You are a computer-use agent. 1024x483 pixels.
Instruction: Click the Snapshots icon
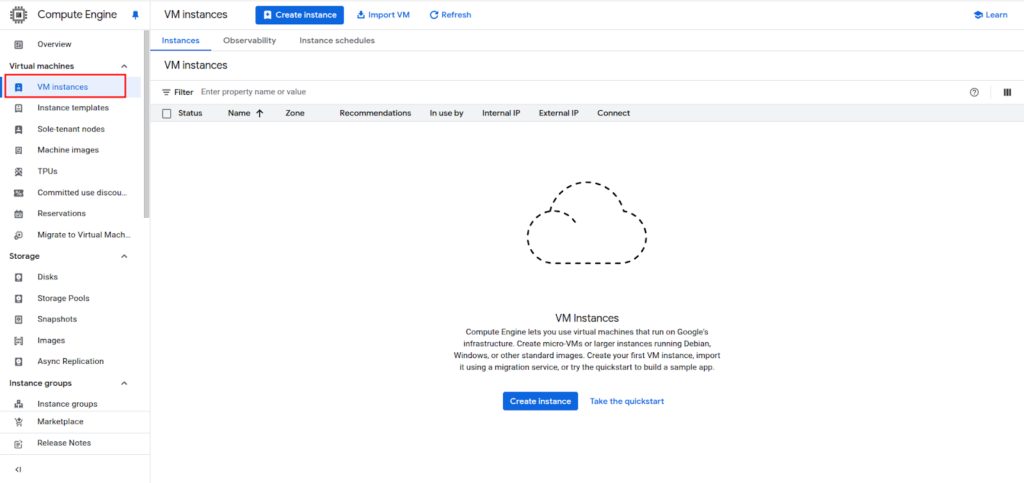18,319
